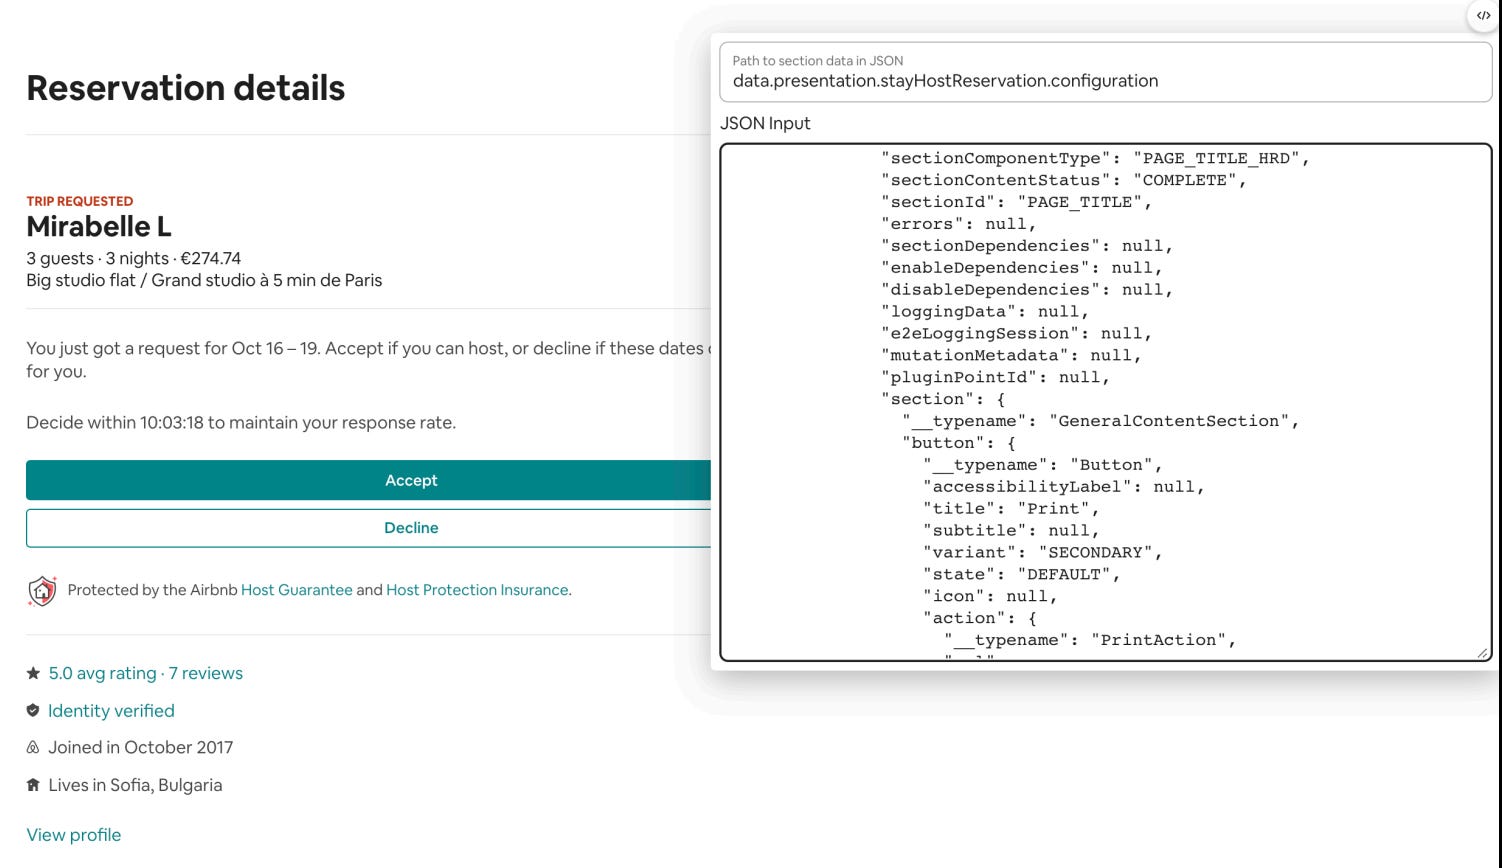Viewport: 1502px width, 868px height.
Task: Click the e2eLoggingSession null line
Action: [1017, 334]
